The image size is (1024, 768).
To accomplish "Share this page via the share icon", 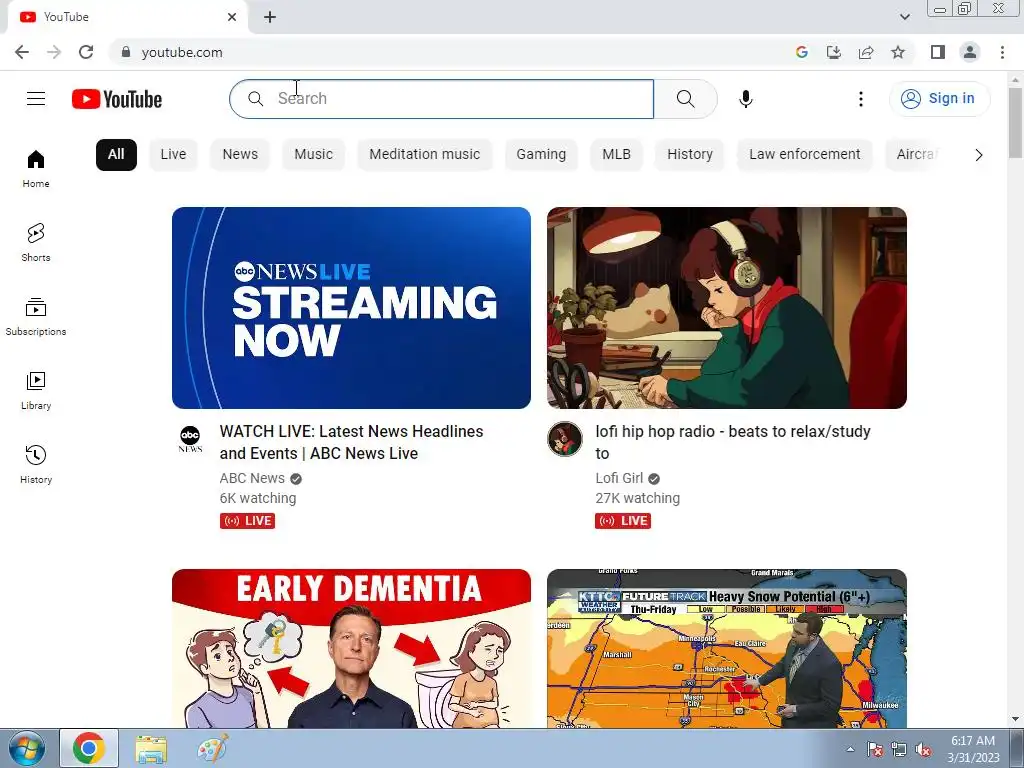I will pos(866,52).
